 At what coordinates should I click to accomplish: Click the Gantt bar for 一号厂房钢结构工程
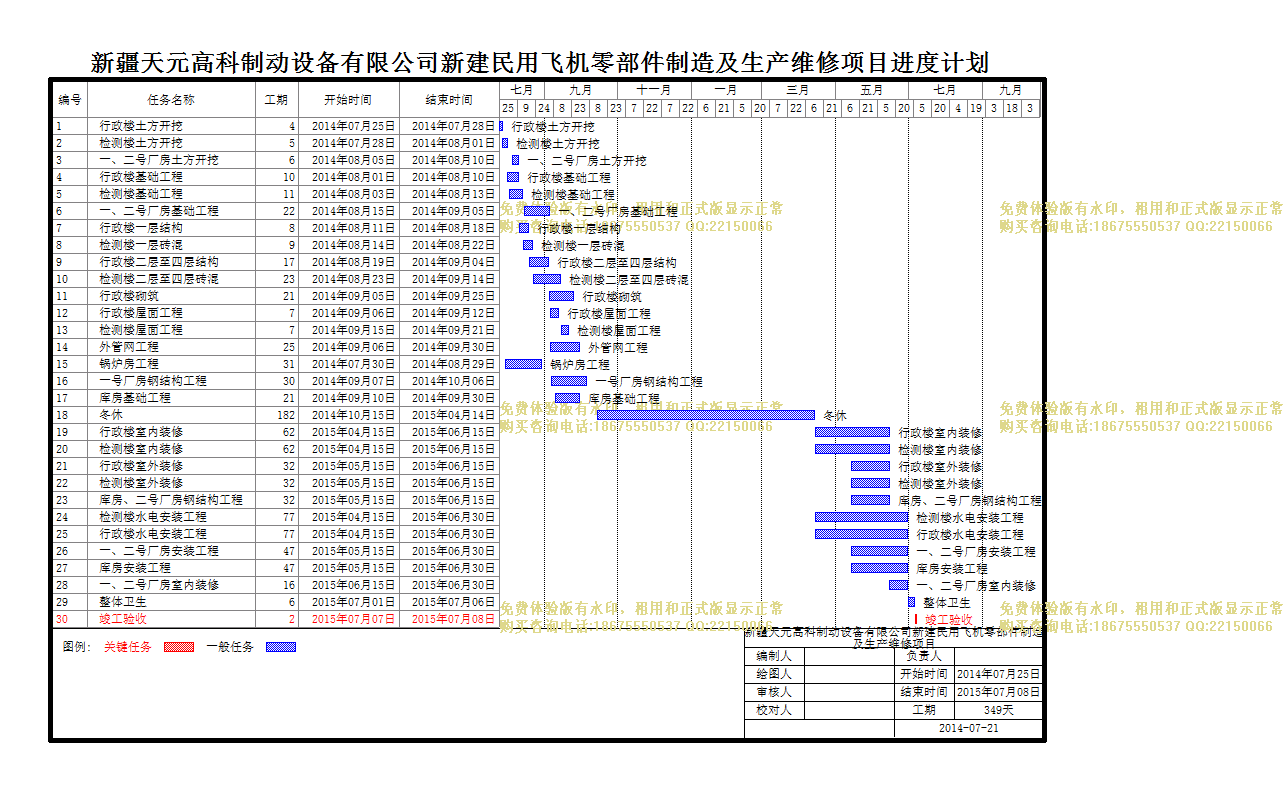[x=569, y=381]
